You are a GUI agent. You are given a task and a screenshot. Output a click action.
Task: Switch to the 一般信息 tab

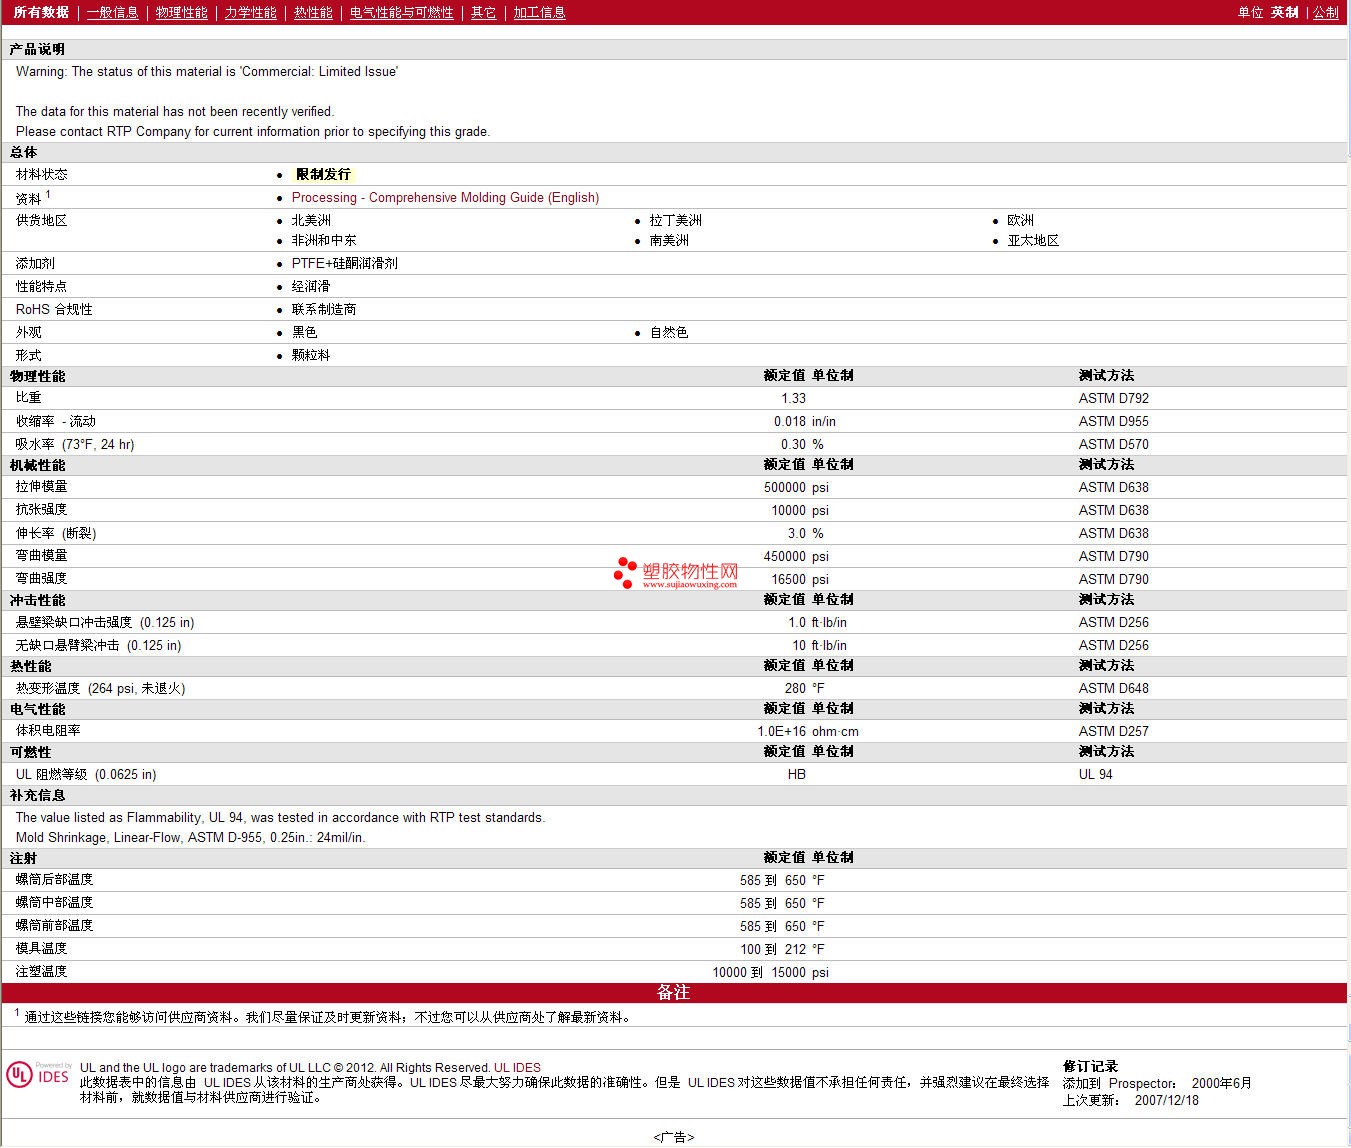click(x=112, y=13)
